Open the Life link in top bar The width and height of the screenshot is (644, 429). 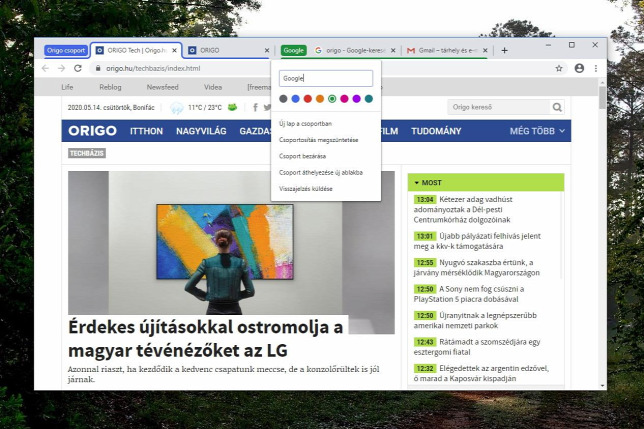click(67, 87)
